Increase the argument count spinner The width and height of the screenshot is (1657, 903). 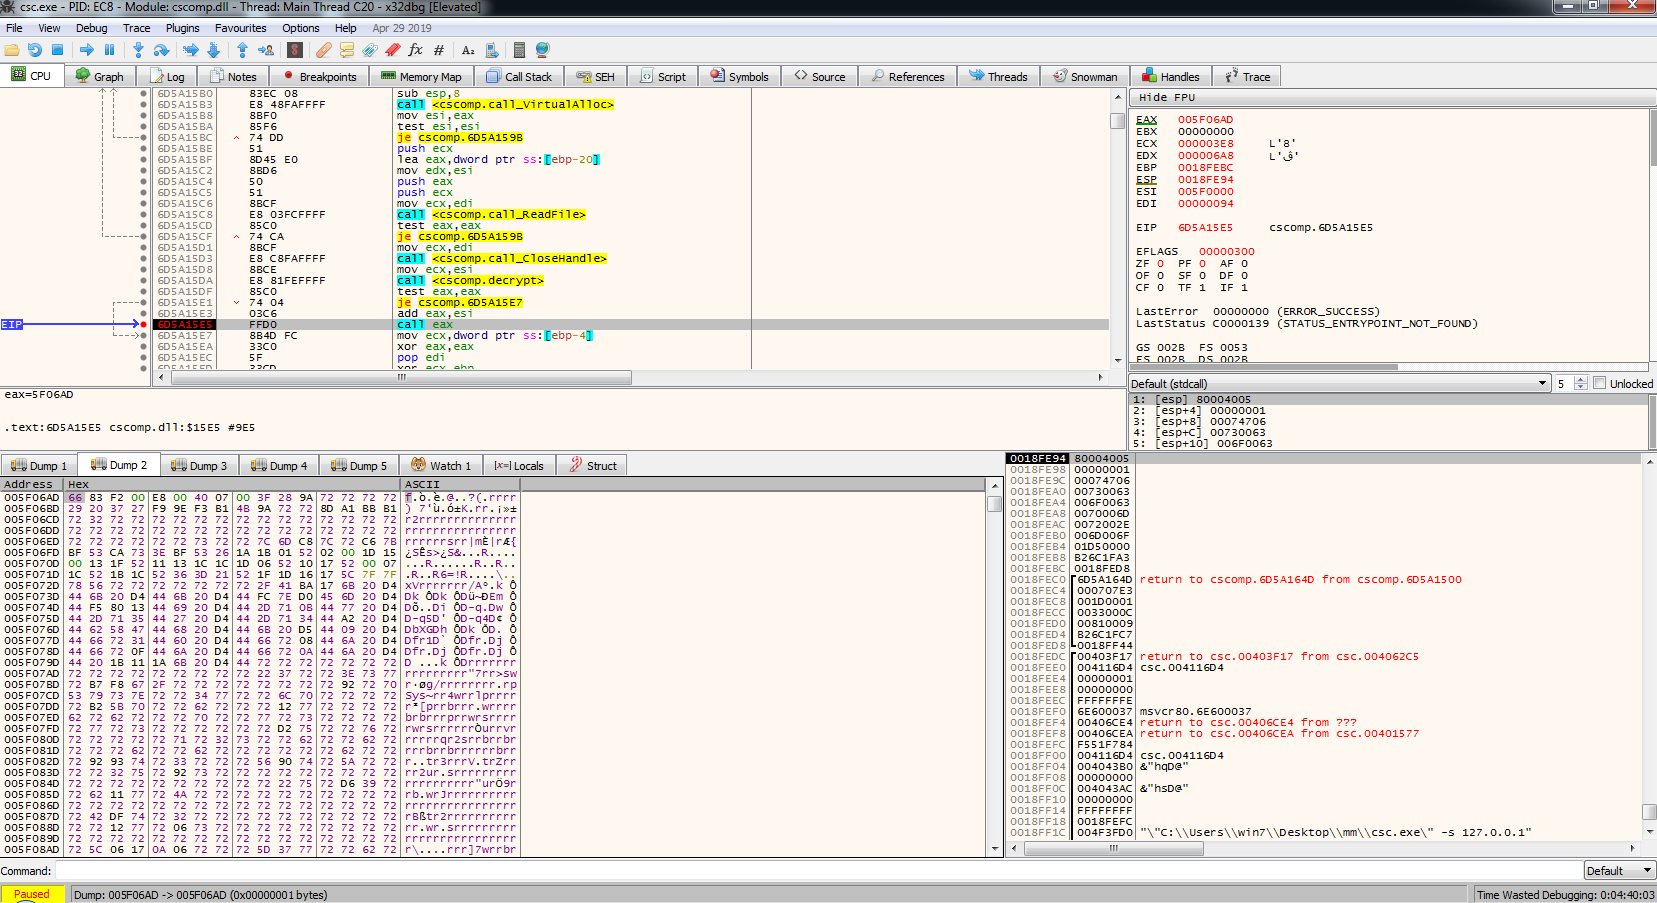[x=1581, y=380]
